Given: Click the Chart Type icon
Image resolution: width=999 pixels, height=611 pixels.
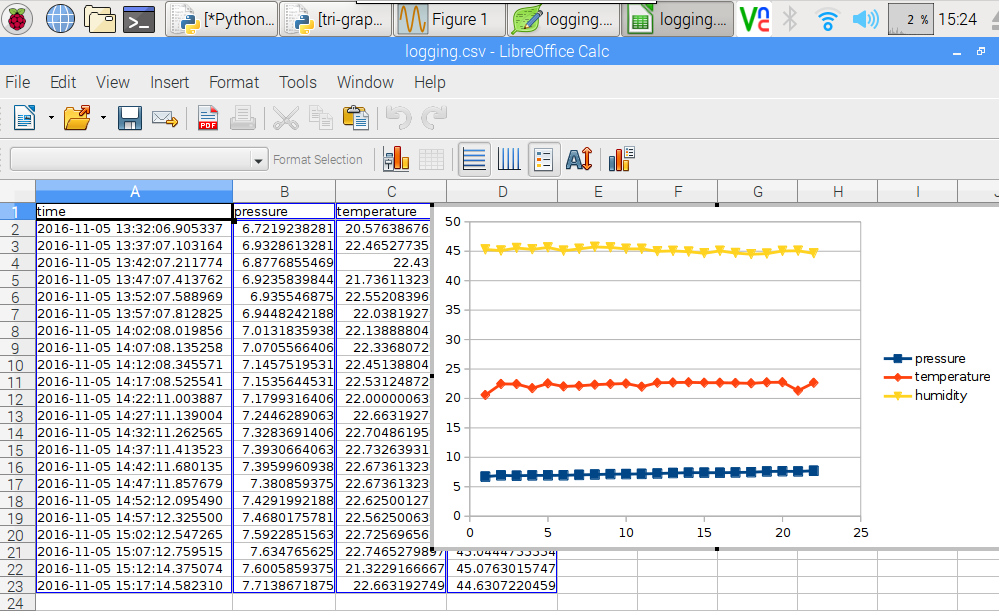Looking at the screenshot, I should click(396, 159).
